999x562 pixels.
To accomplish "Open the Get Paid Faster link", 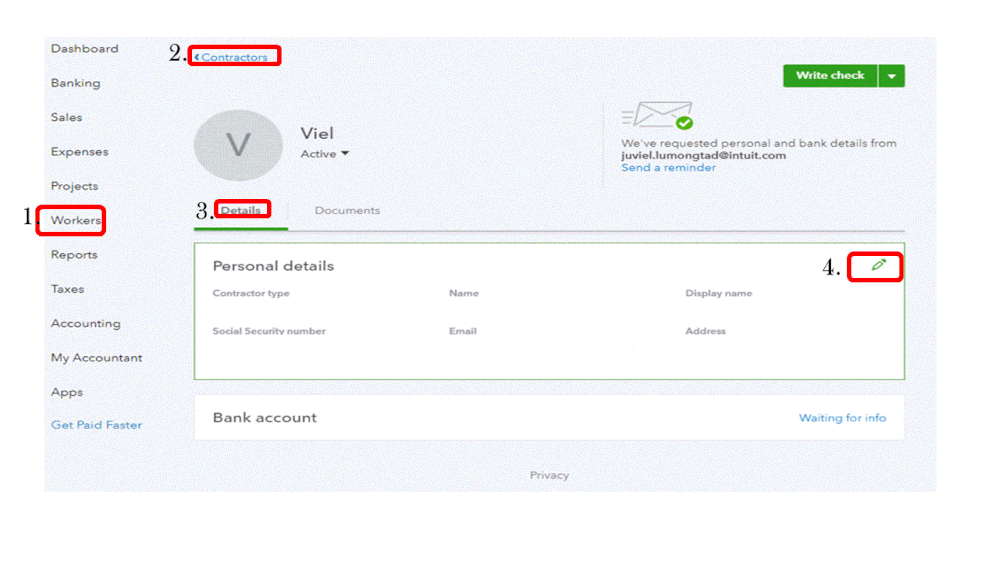I will click(97, 425).
